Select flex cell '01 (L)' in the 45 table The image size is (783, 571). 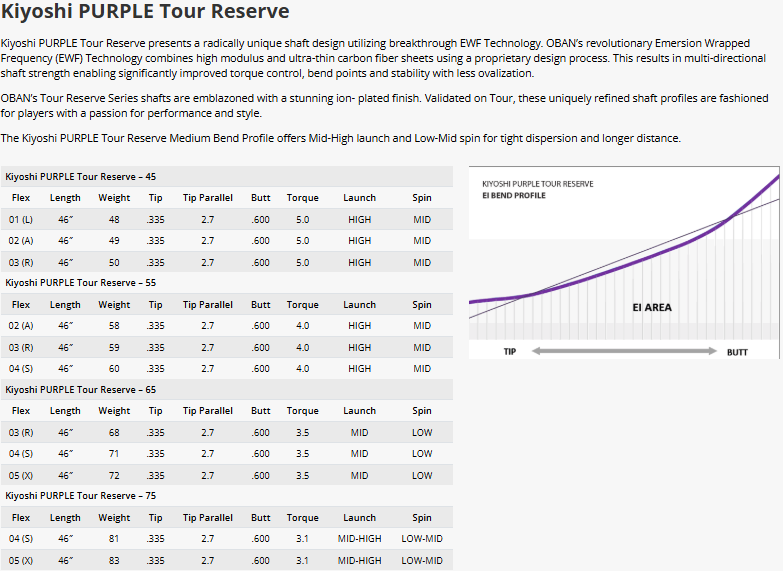[x=21, y=220]
